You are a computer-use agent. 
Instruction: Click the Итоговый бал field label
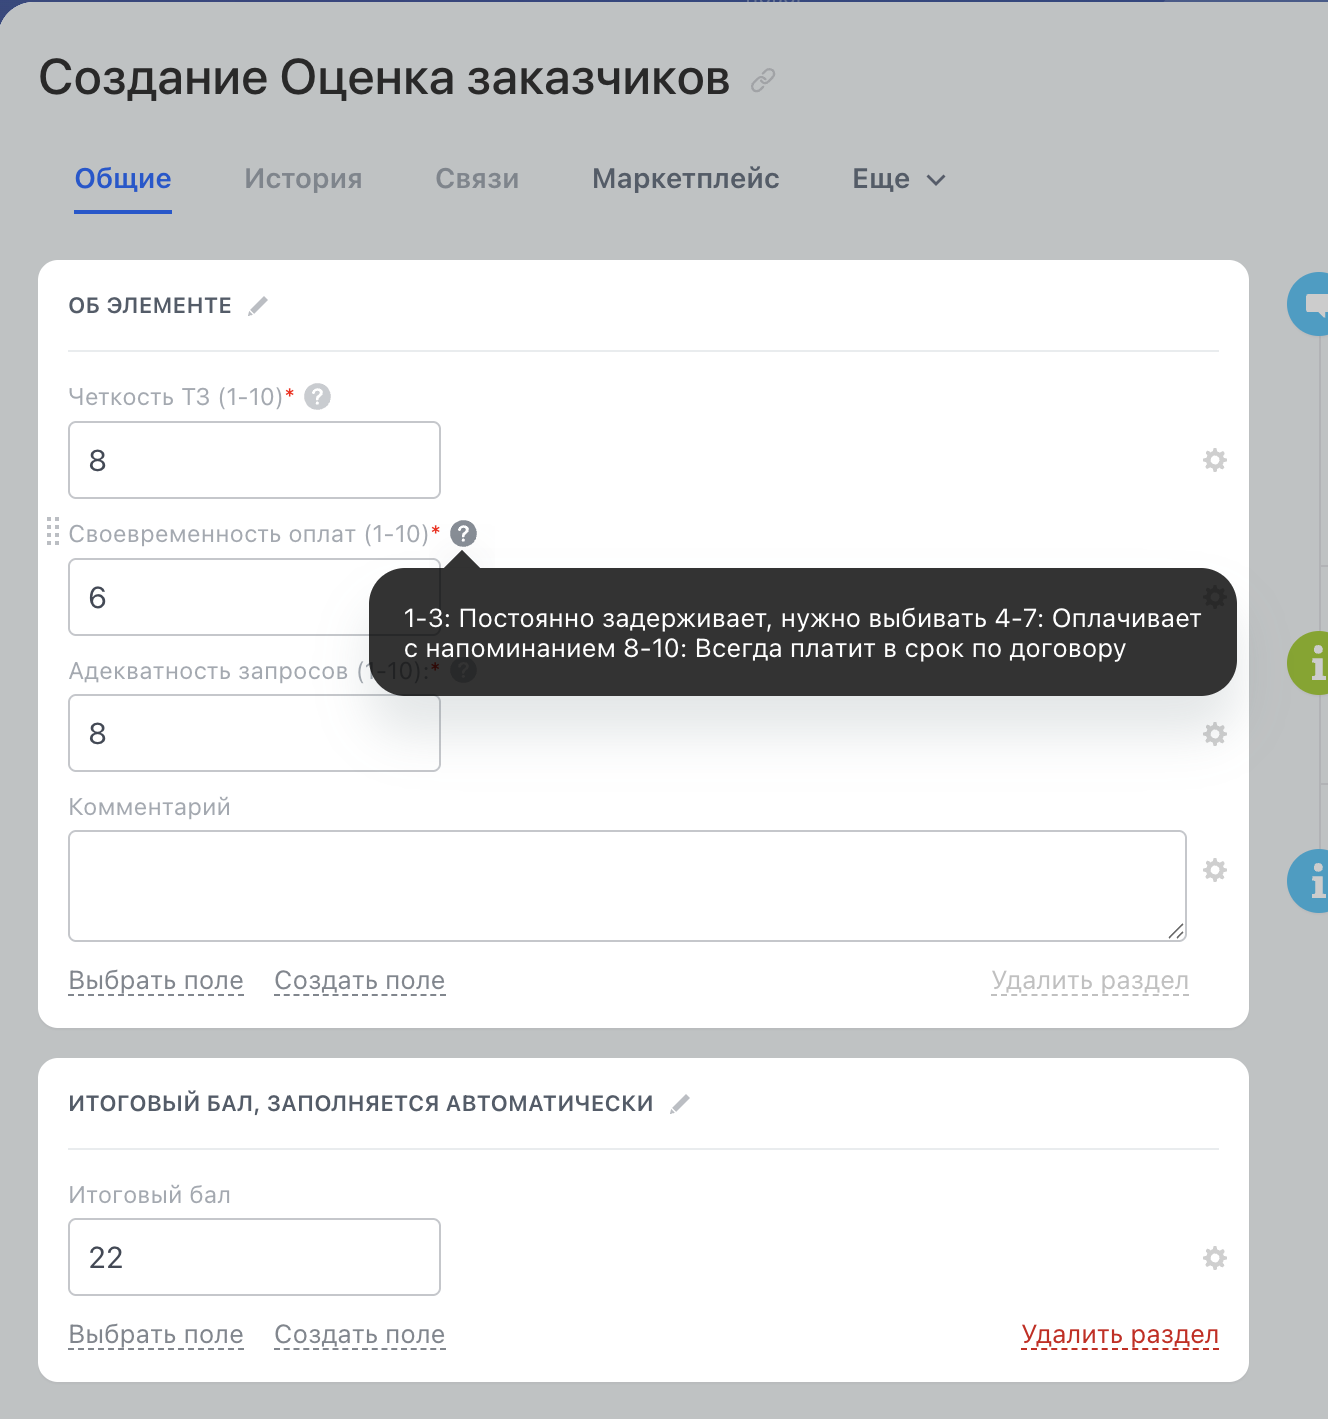tap(149, 1195)
